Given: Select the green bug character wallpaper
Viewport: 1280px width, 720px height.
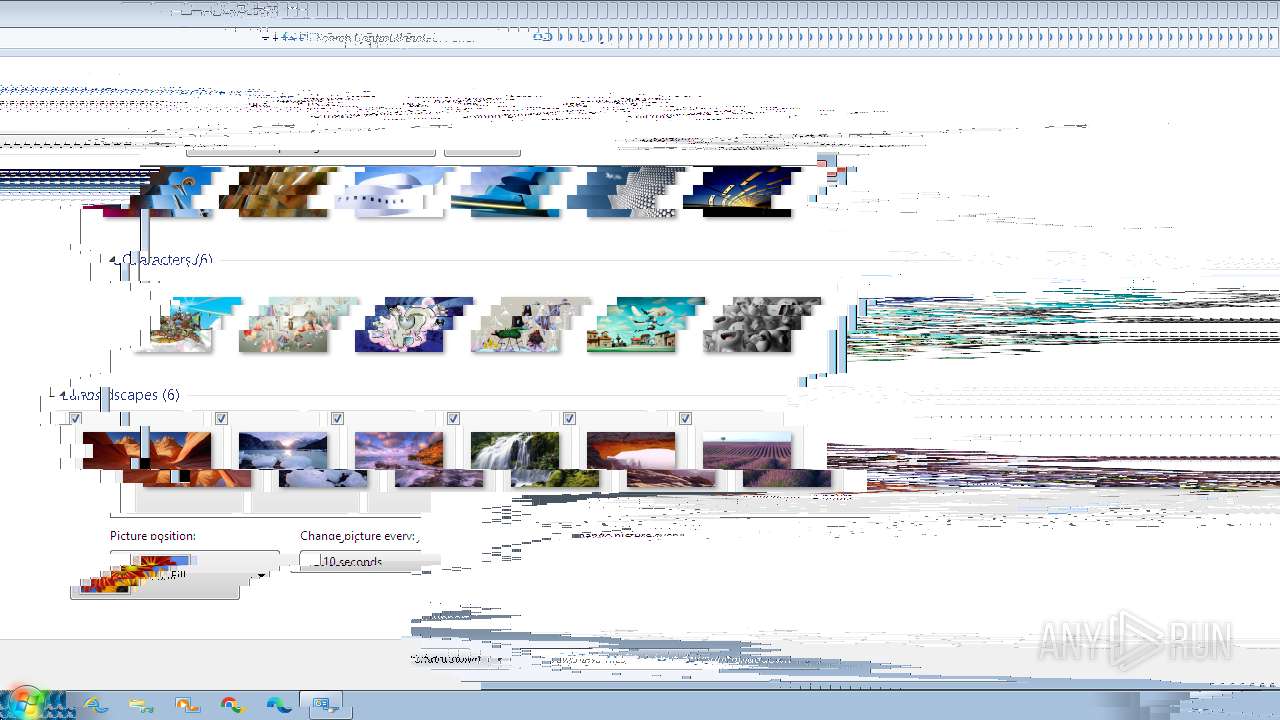Looking at the screenshot, I should tap(527, 325).
